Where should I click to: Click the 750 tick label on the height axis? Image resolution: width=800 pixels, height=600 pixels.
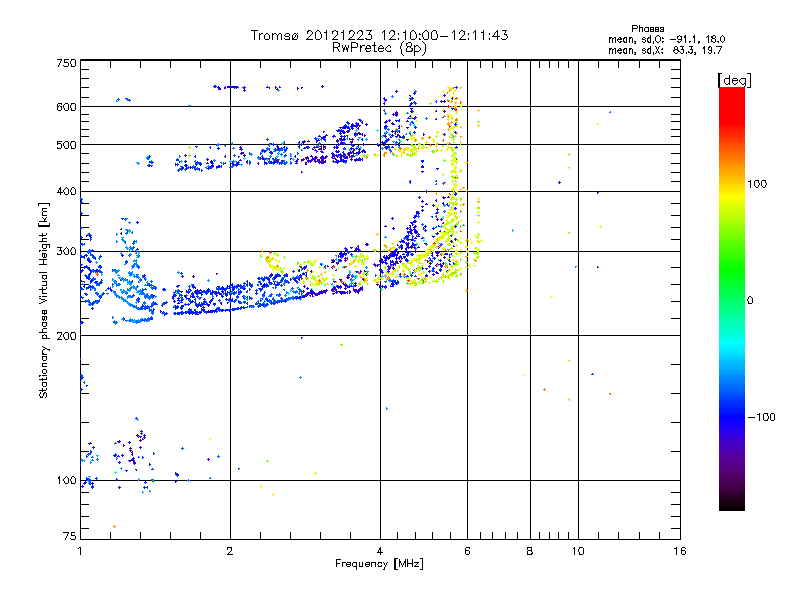pyautogui.click(x=66, y=62)
